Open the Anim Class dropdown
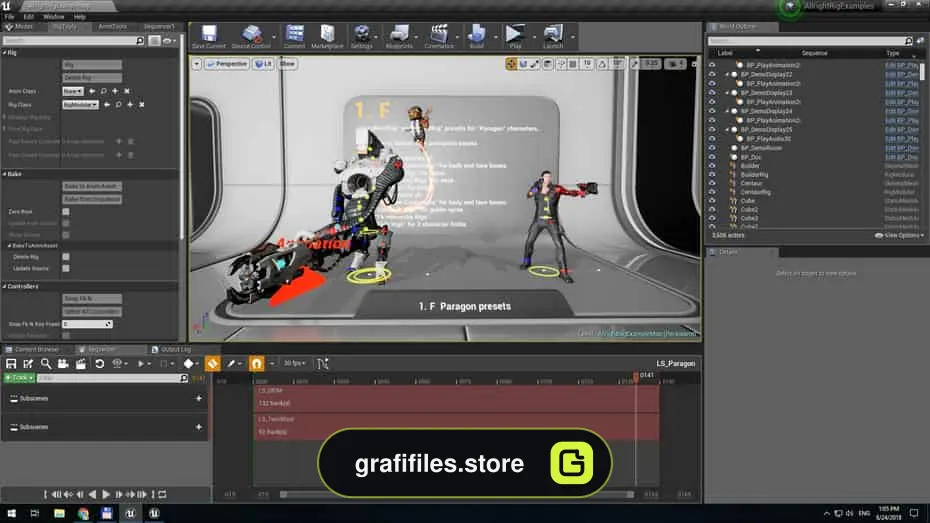 tap(72, 91)
